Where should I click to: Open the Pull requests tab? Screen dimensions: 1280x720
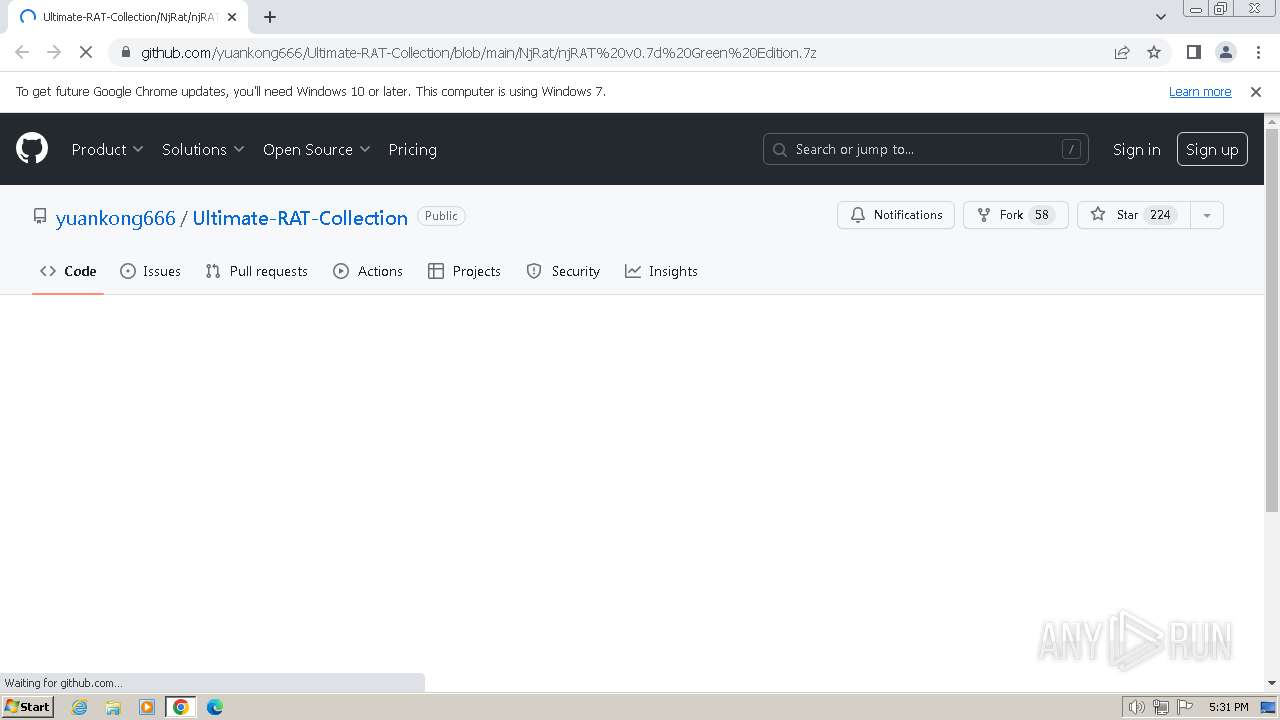[x=256, y=271]
